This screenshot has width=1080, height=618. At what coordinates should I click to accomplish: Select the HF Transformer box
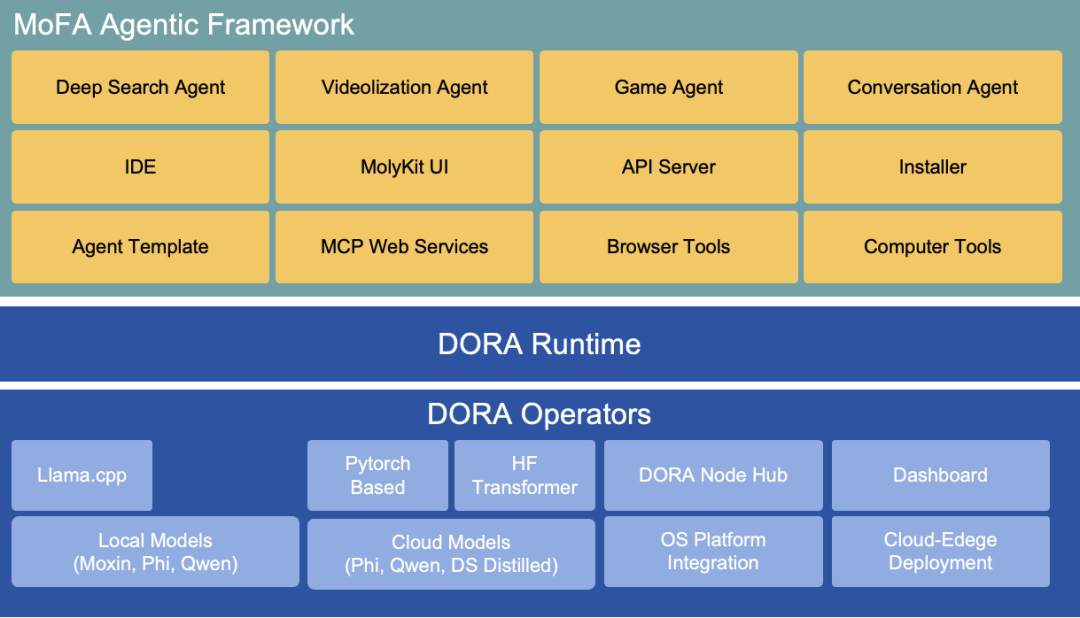point(525,475)
